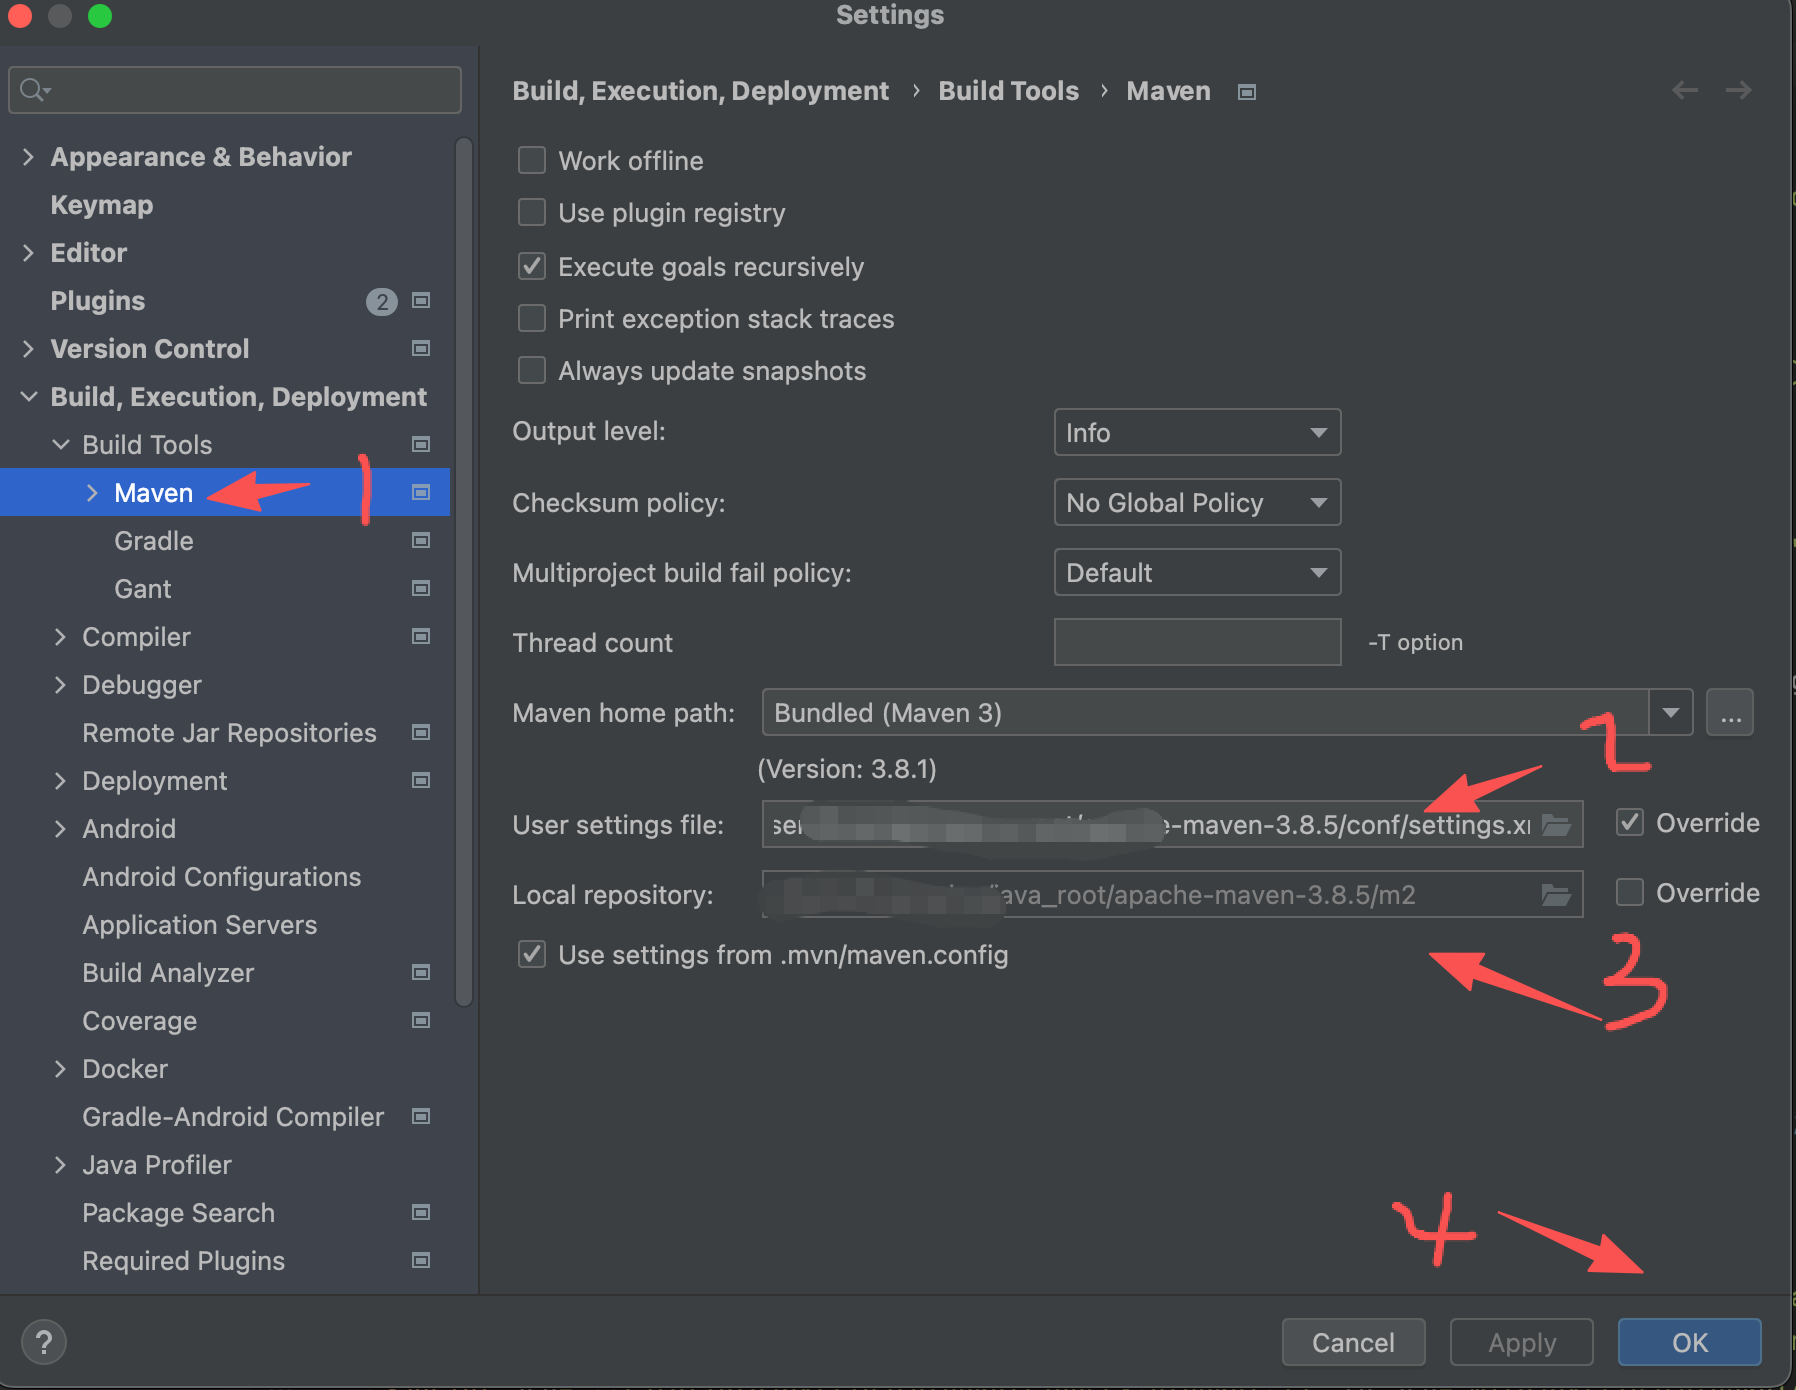Enable Work offline checkbox
Viewport: 1796px width, 1390px height.
click(x=532, y=160)
